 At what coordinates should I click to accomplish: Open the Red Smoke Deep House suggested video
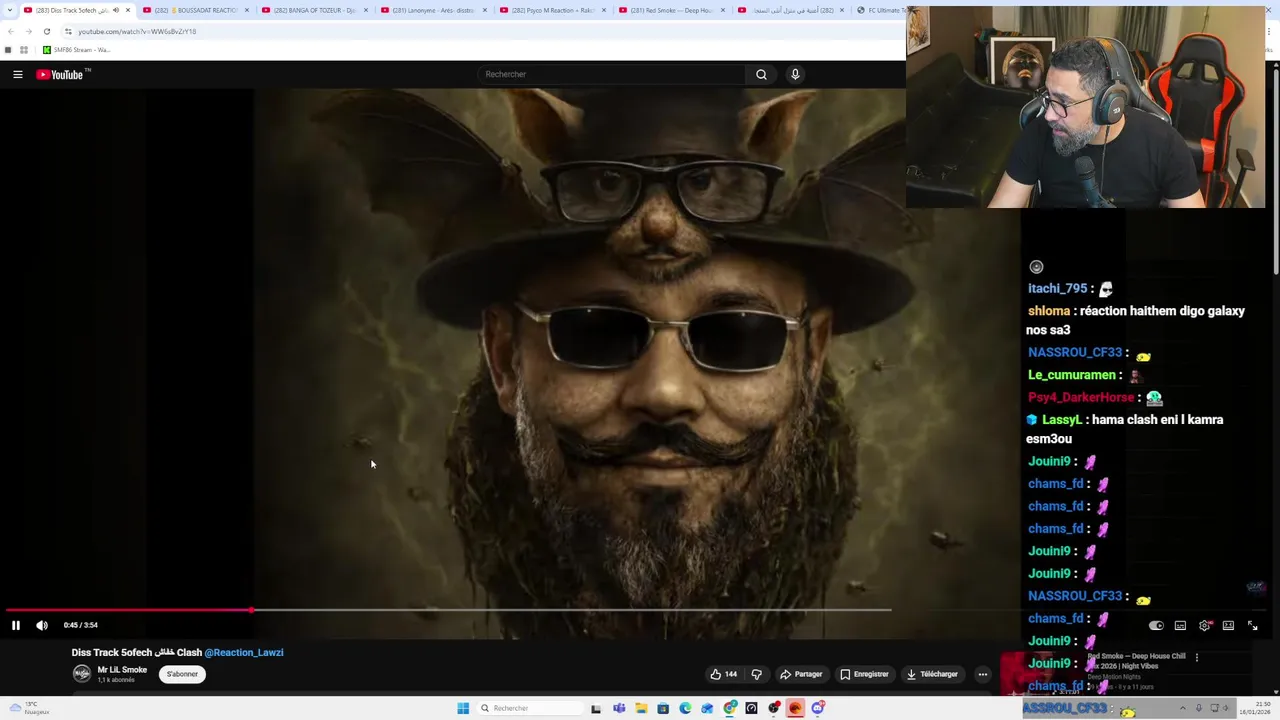coord(1135,660)
